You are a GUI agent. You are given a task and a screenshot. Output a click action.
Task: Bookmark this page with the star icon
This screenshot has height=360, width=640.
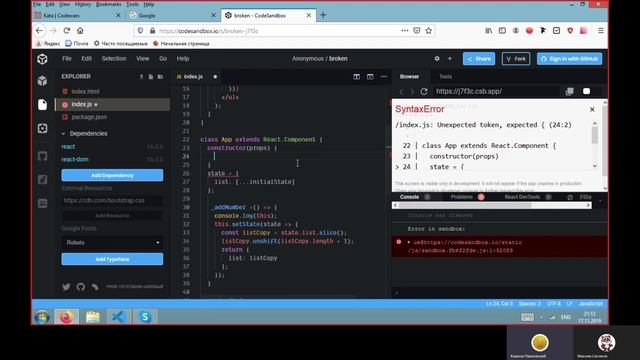(429, 31)
